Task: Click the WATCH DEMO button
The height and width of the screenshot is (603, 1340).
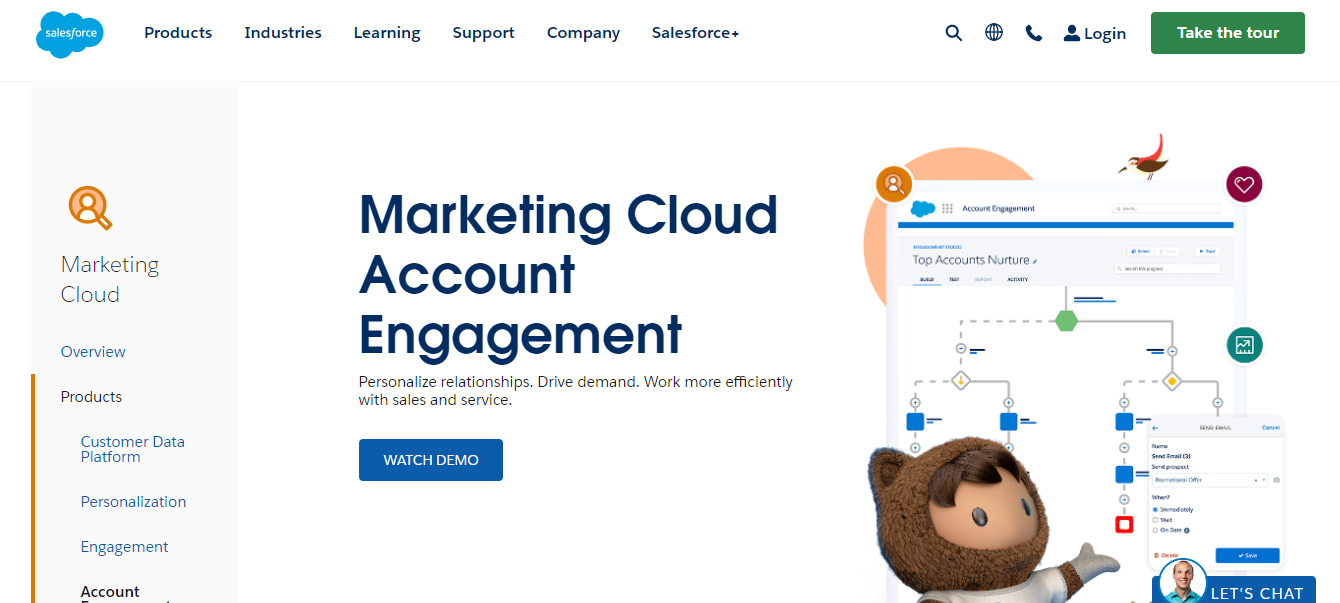Action: (431, 460)
